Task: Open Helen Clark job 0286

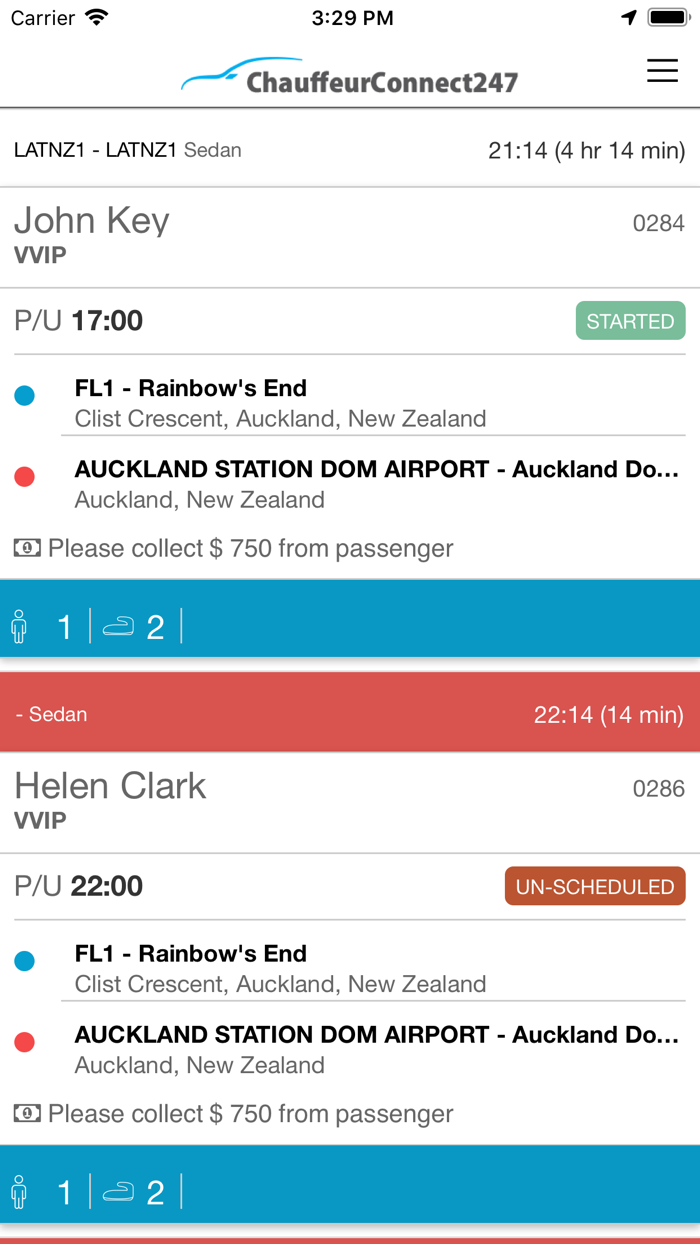Action: [350, 803]
